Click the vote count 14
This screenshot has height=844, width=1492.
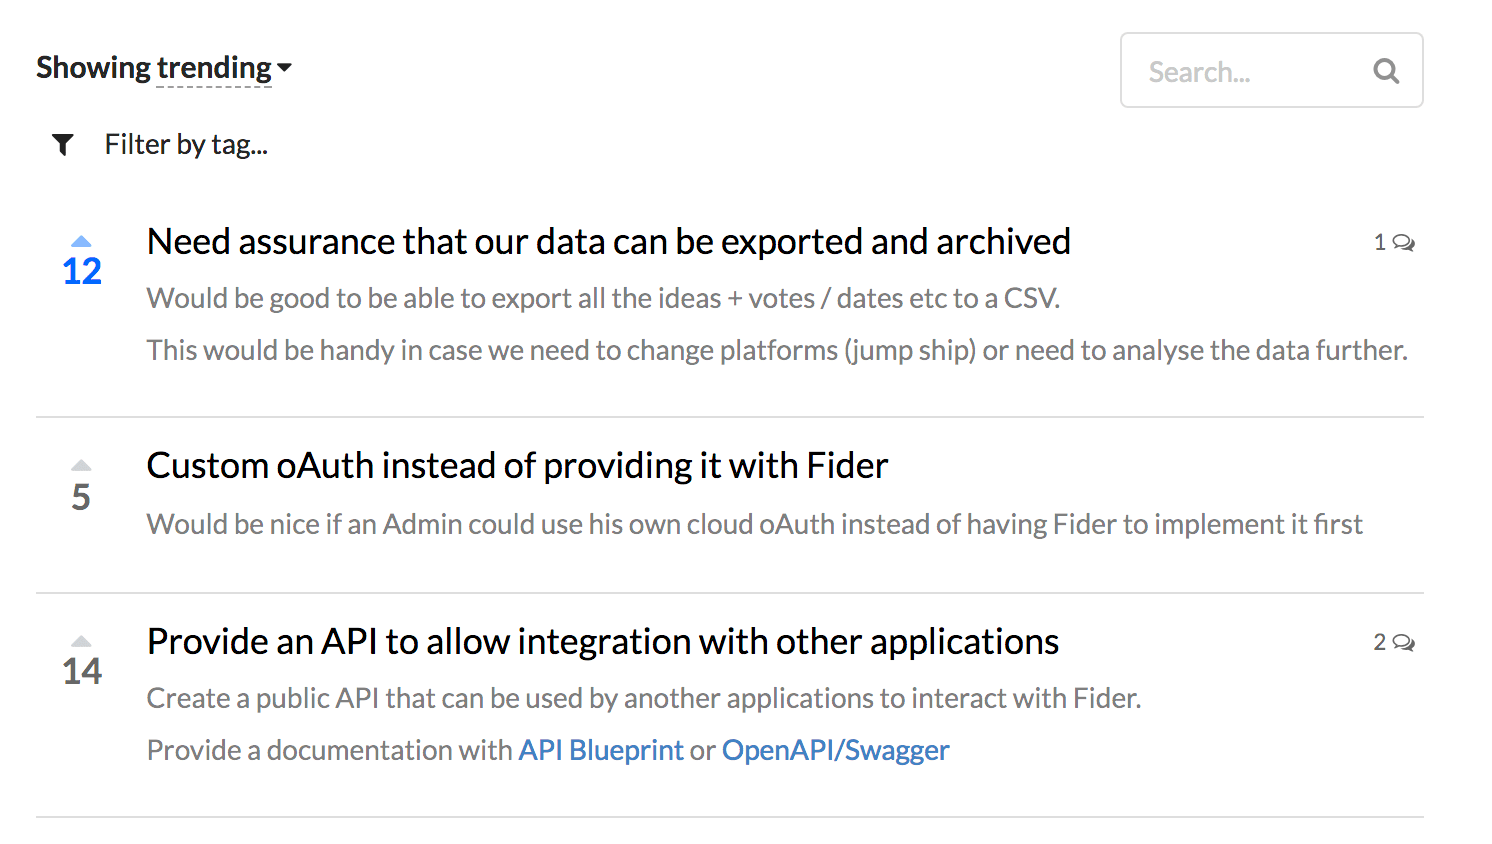point(82,671)
